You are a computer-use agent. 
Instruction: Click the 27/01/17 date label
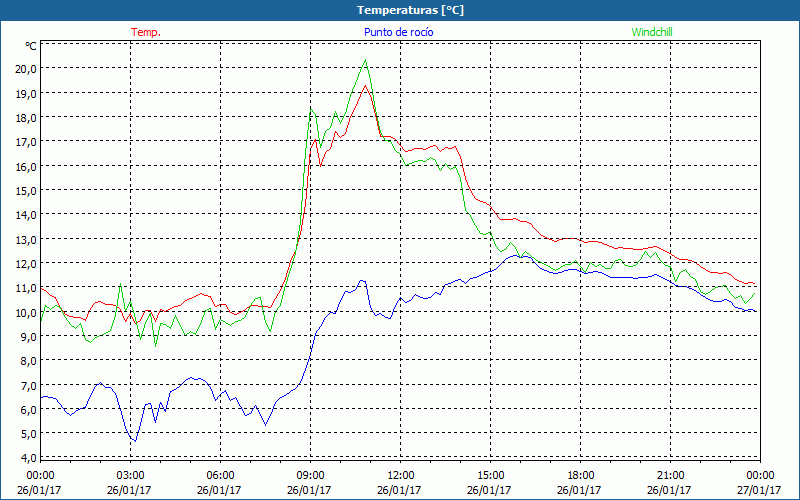click(x=759, y=490)
